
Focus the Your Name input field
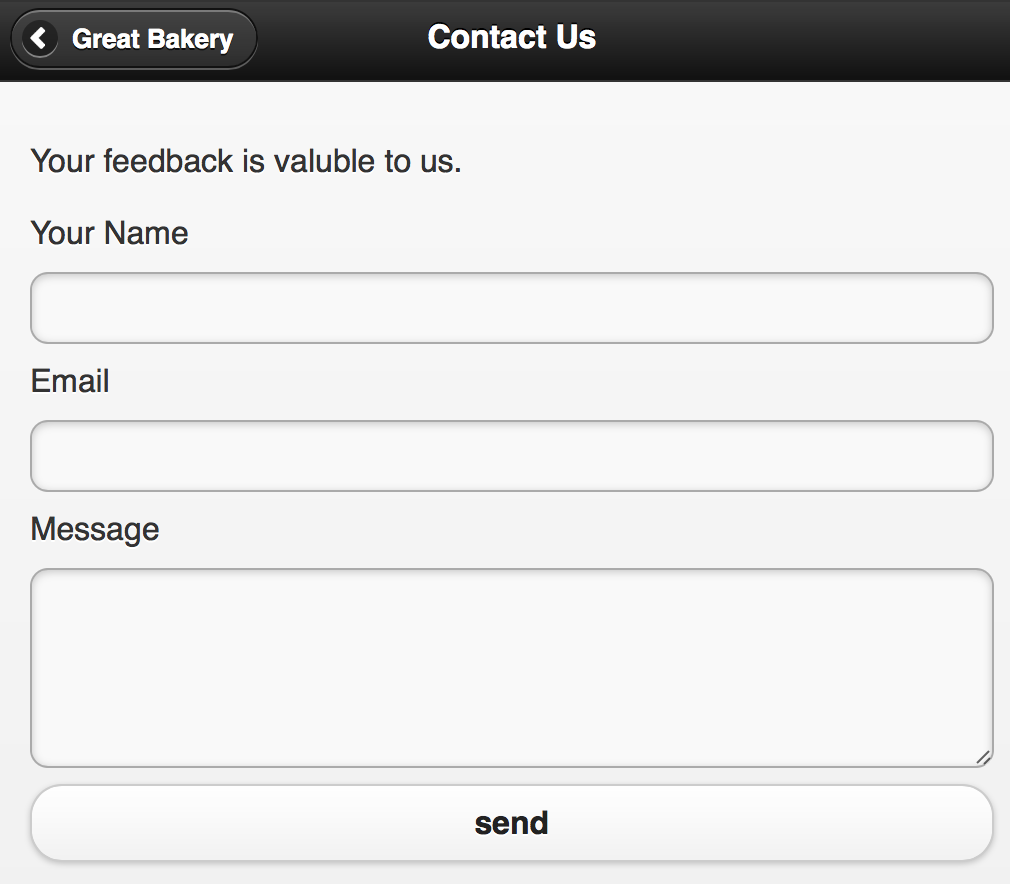click(511, 308)
